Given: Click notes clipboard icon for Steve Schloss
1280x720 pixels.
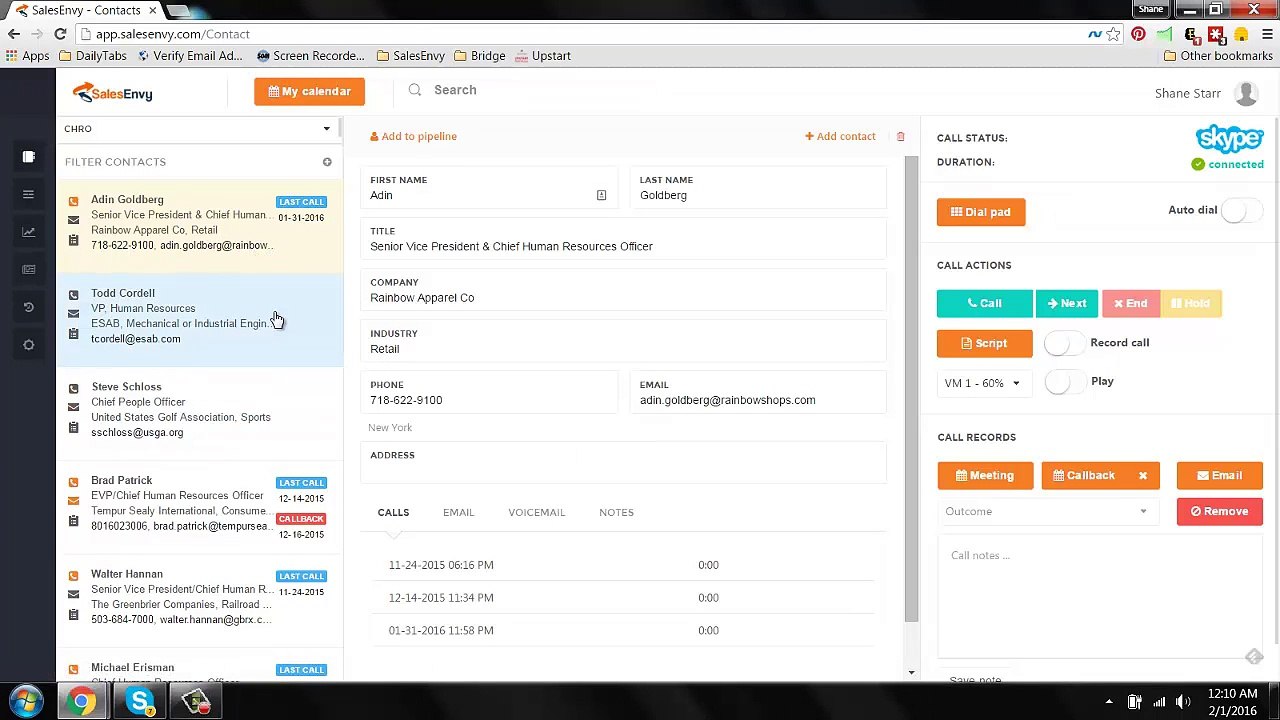Looking at the screenshot, I should 73,428.
